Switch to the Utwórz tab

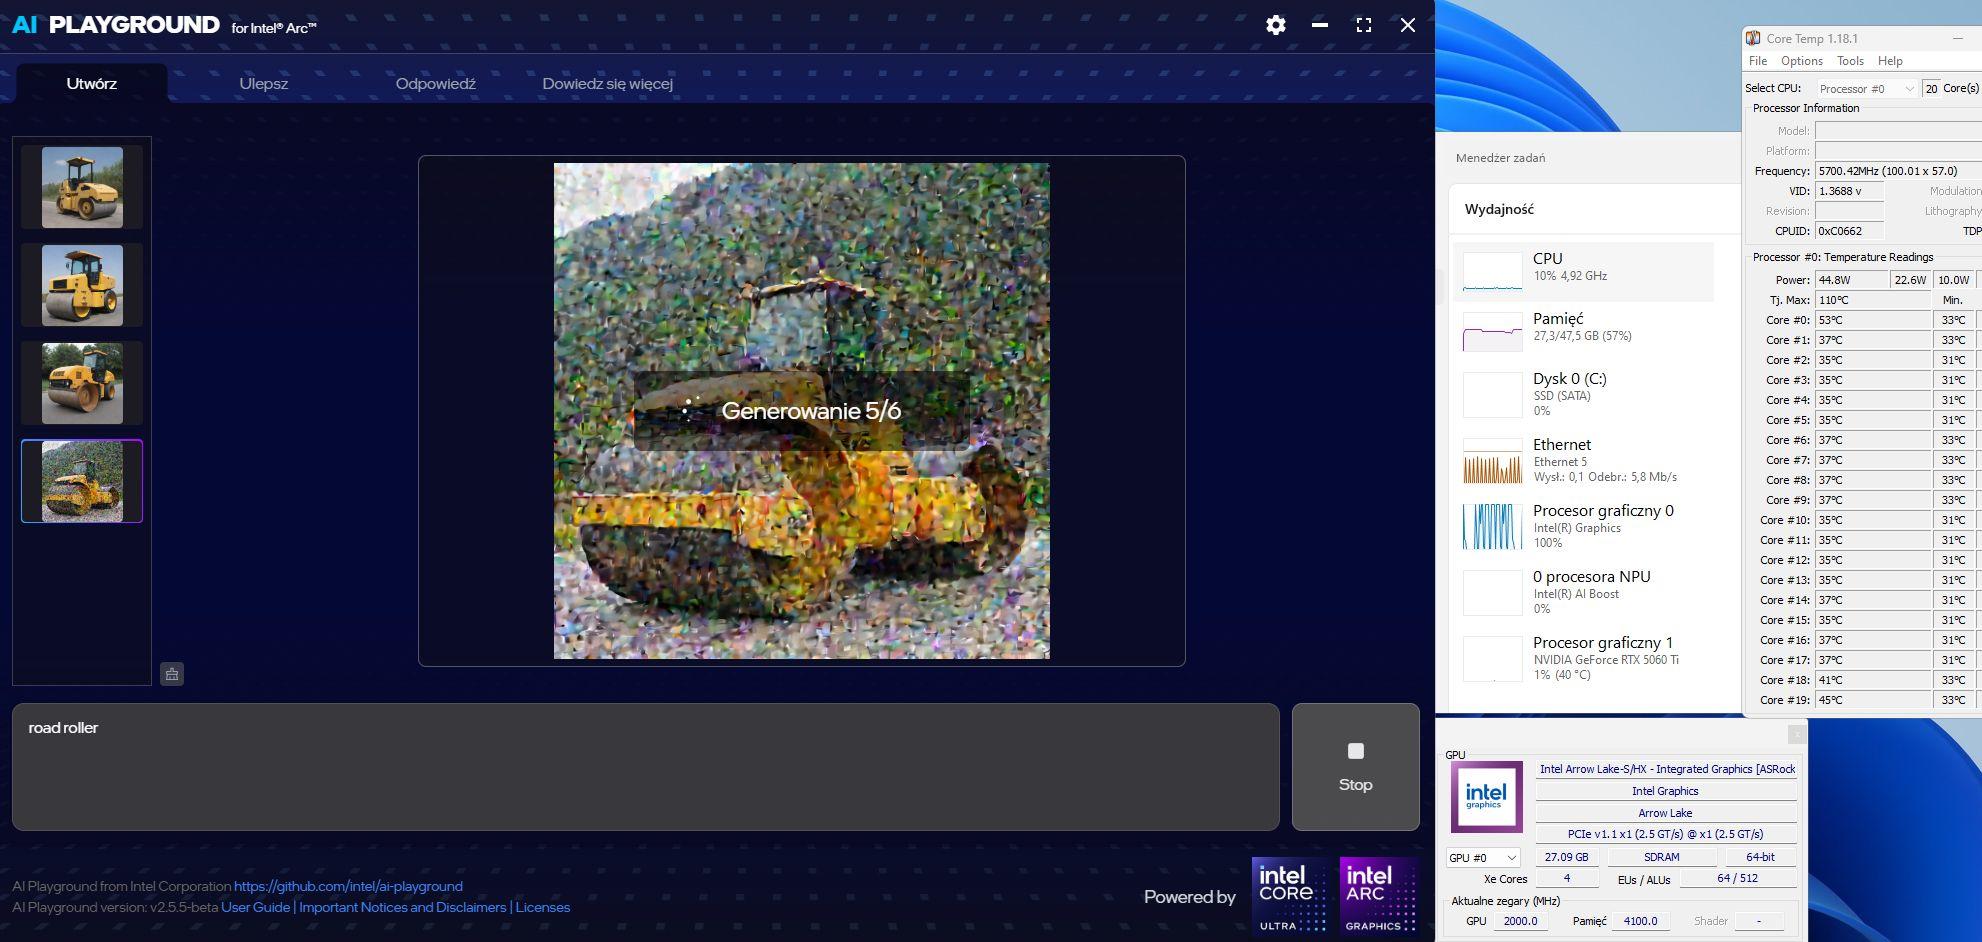pyautogui.click(x=92, y=84)
